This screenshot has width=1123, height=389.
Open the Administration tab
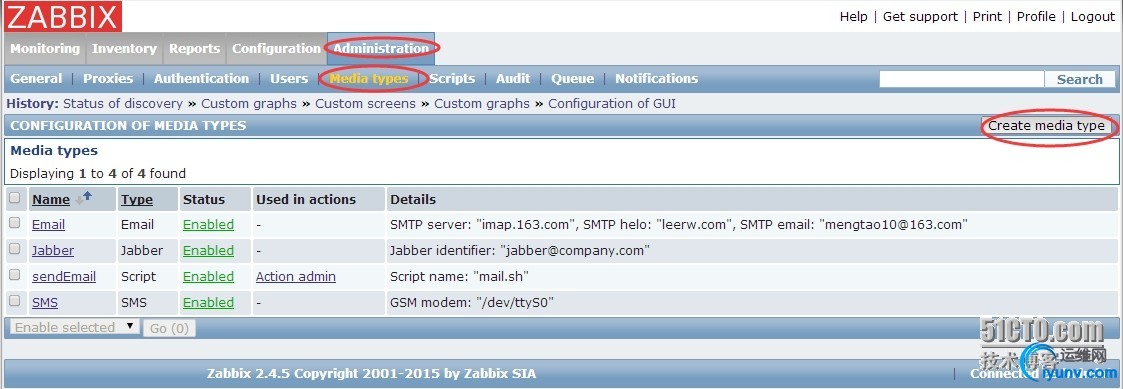click(x=381, y=49)
